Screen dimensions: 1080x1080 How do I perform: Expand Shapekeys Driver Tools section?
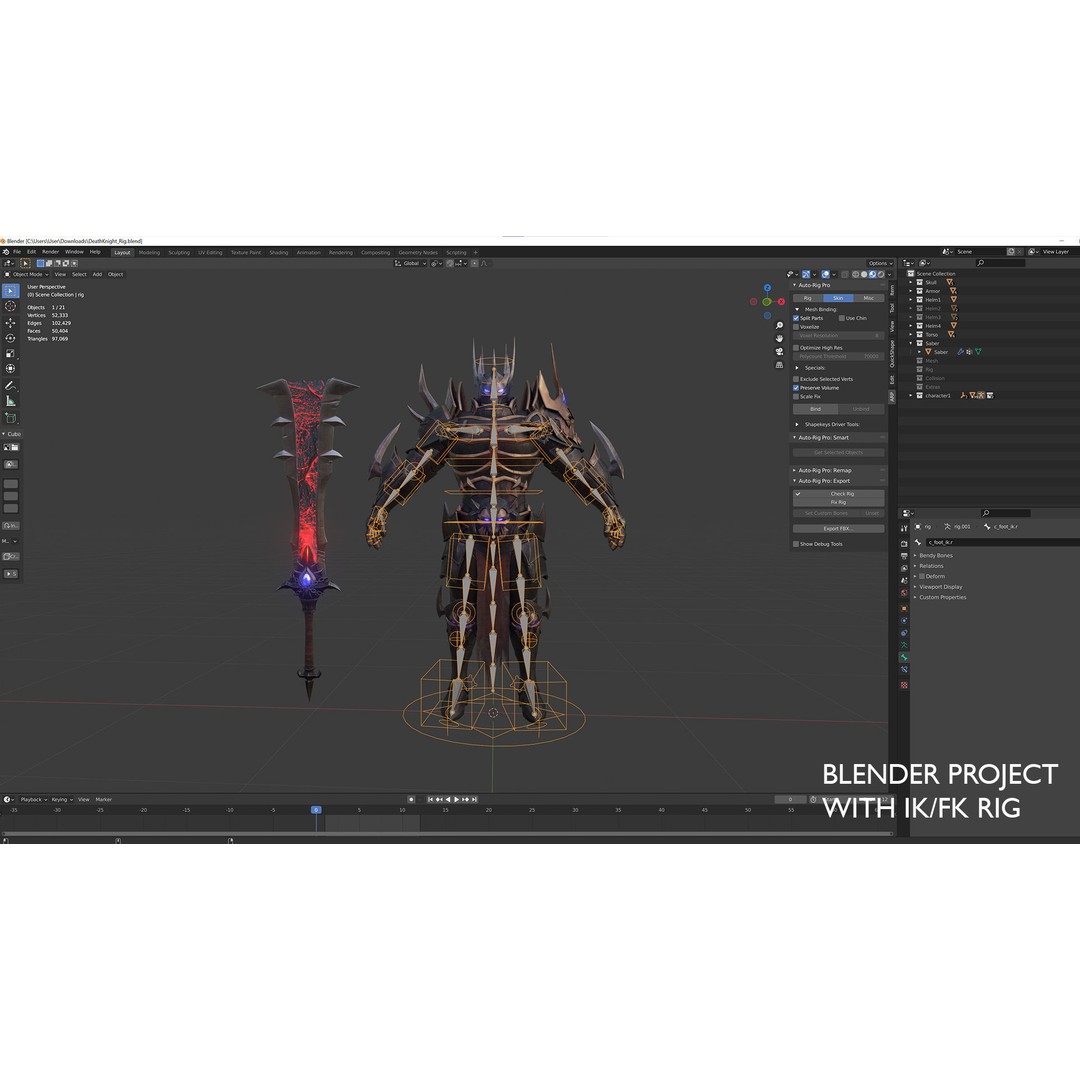pos(798,424)
